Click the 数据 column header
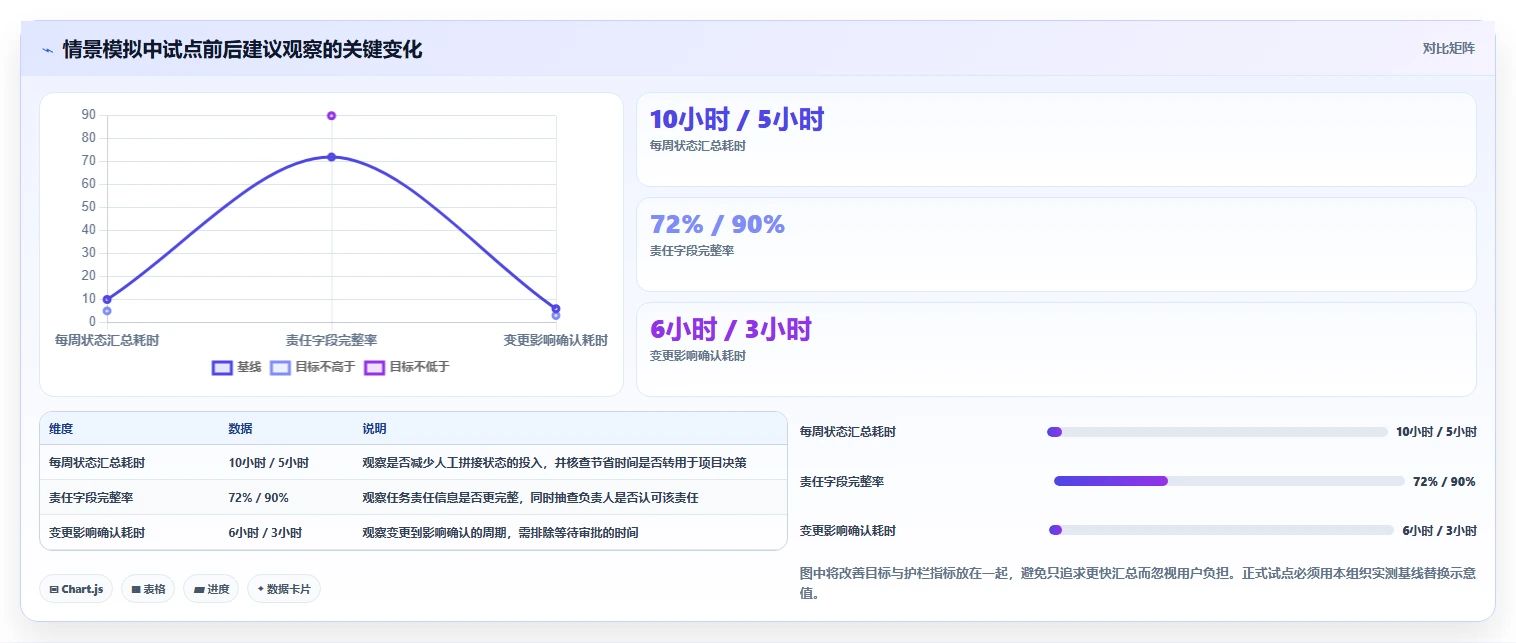This screenshot has height=643, width=1516. [x=240, y=429]
